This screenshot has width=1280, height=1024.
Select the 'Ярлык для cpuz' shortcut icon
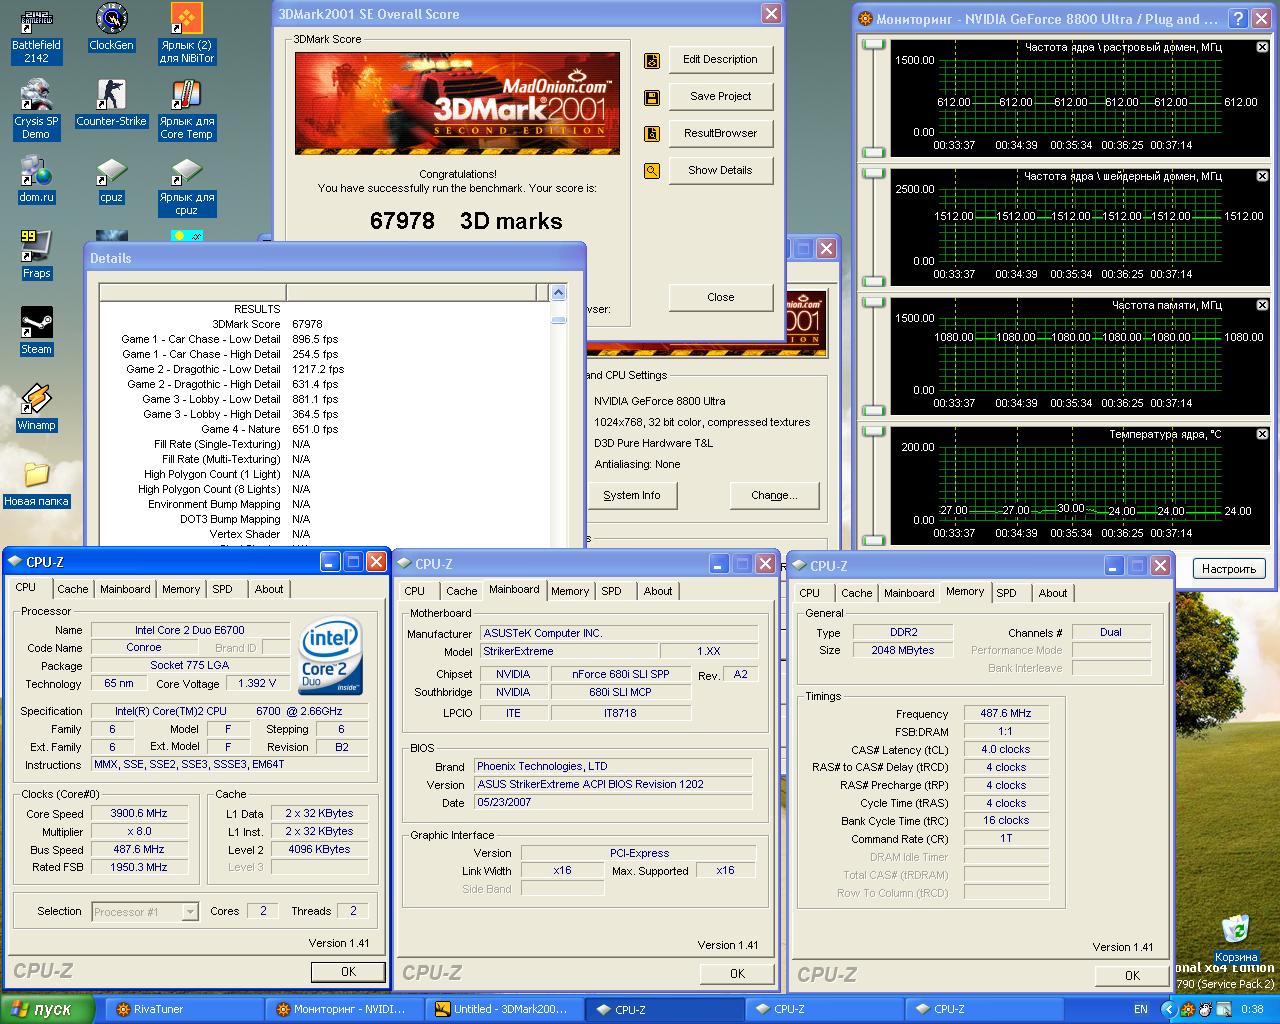click(x=186, y=186)
